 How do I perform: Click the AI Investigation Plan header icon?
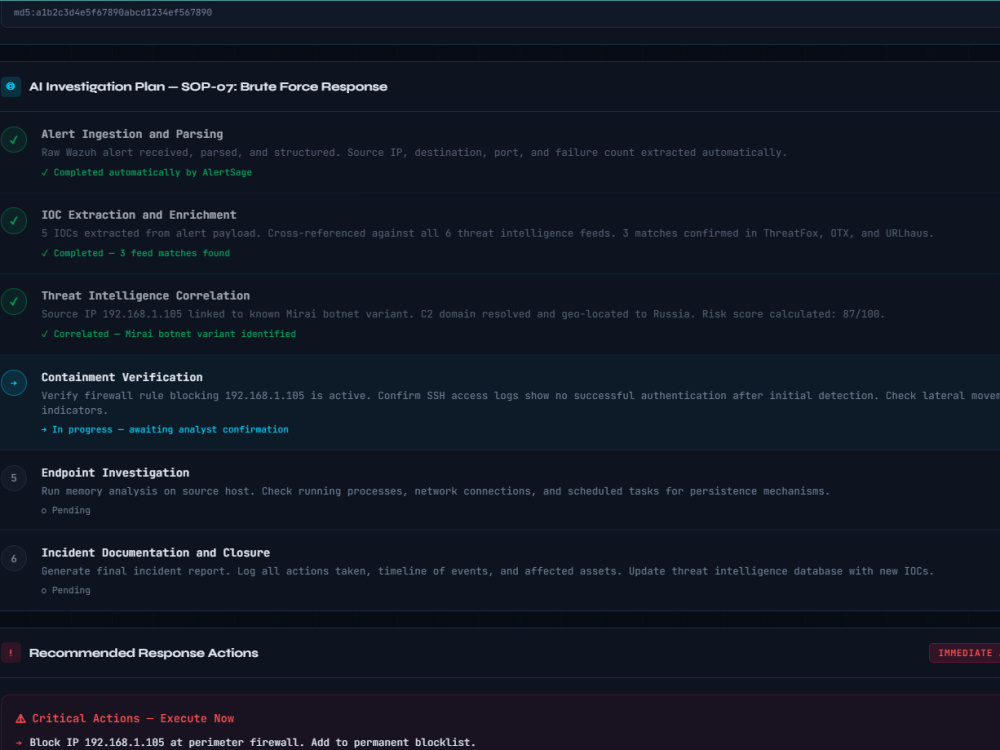pyautogui.click(x=11, y=87)
